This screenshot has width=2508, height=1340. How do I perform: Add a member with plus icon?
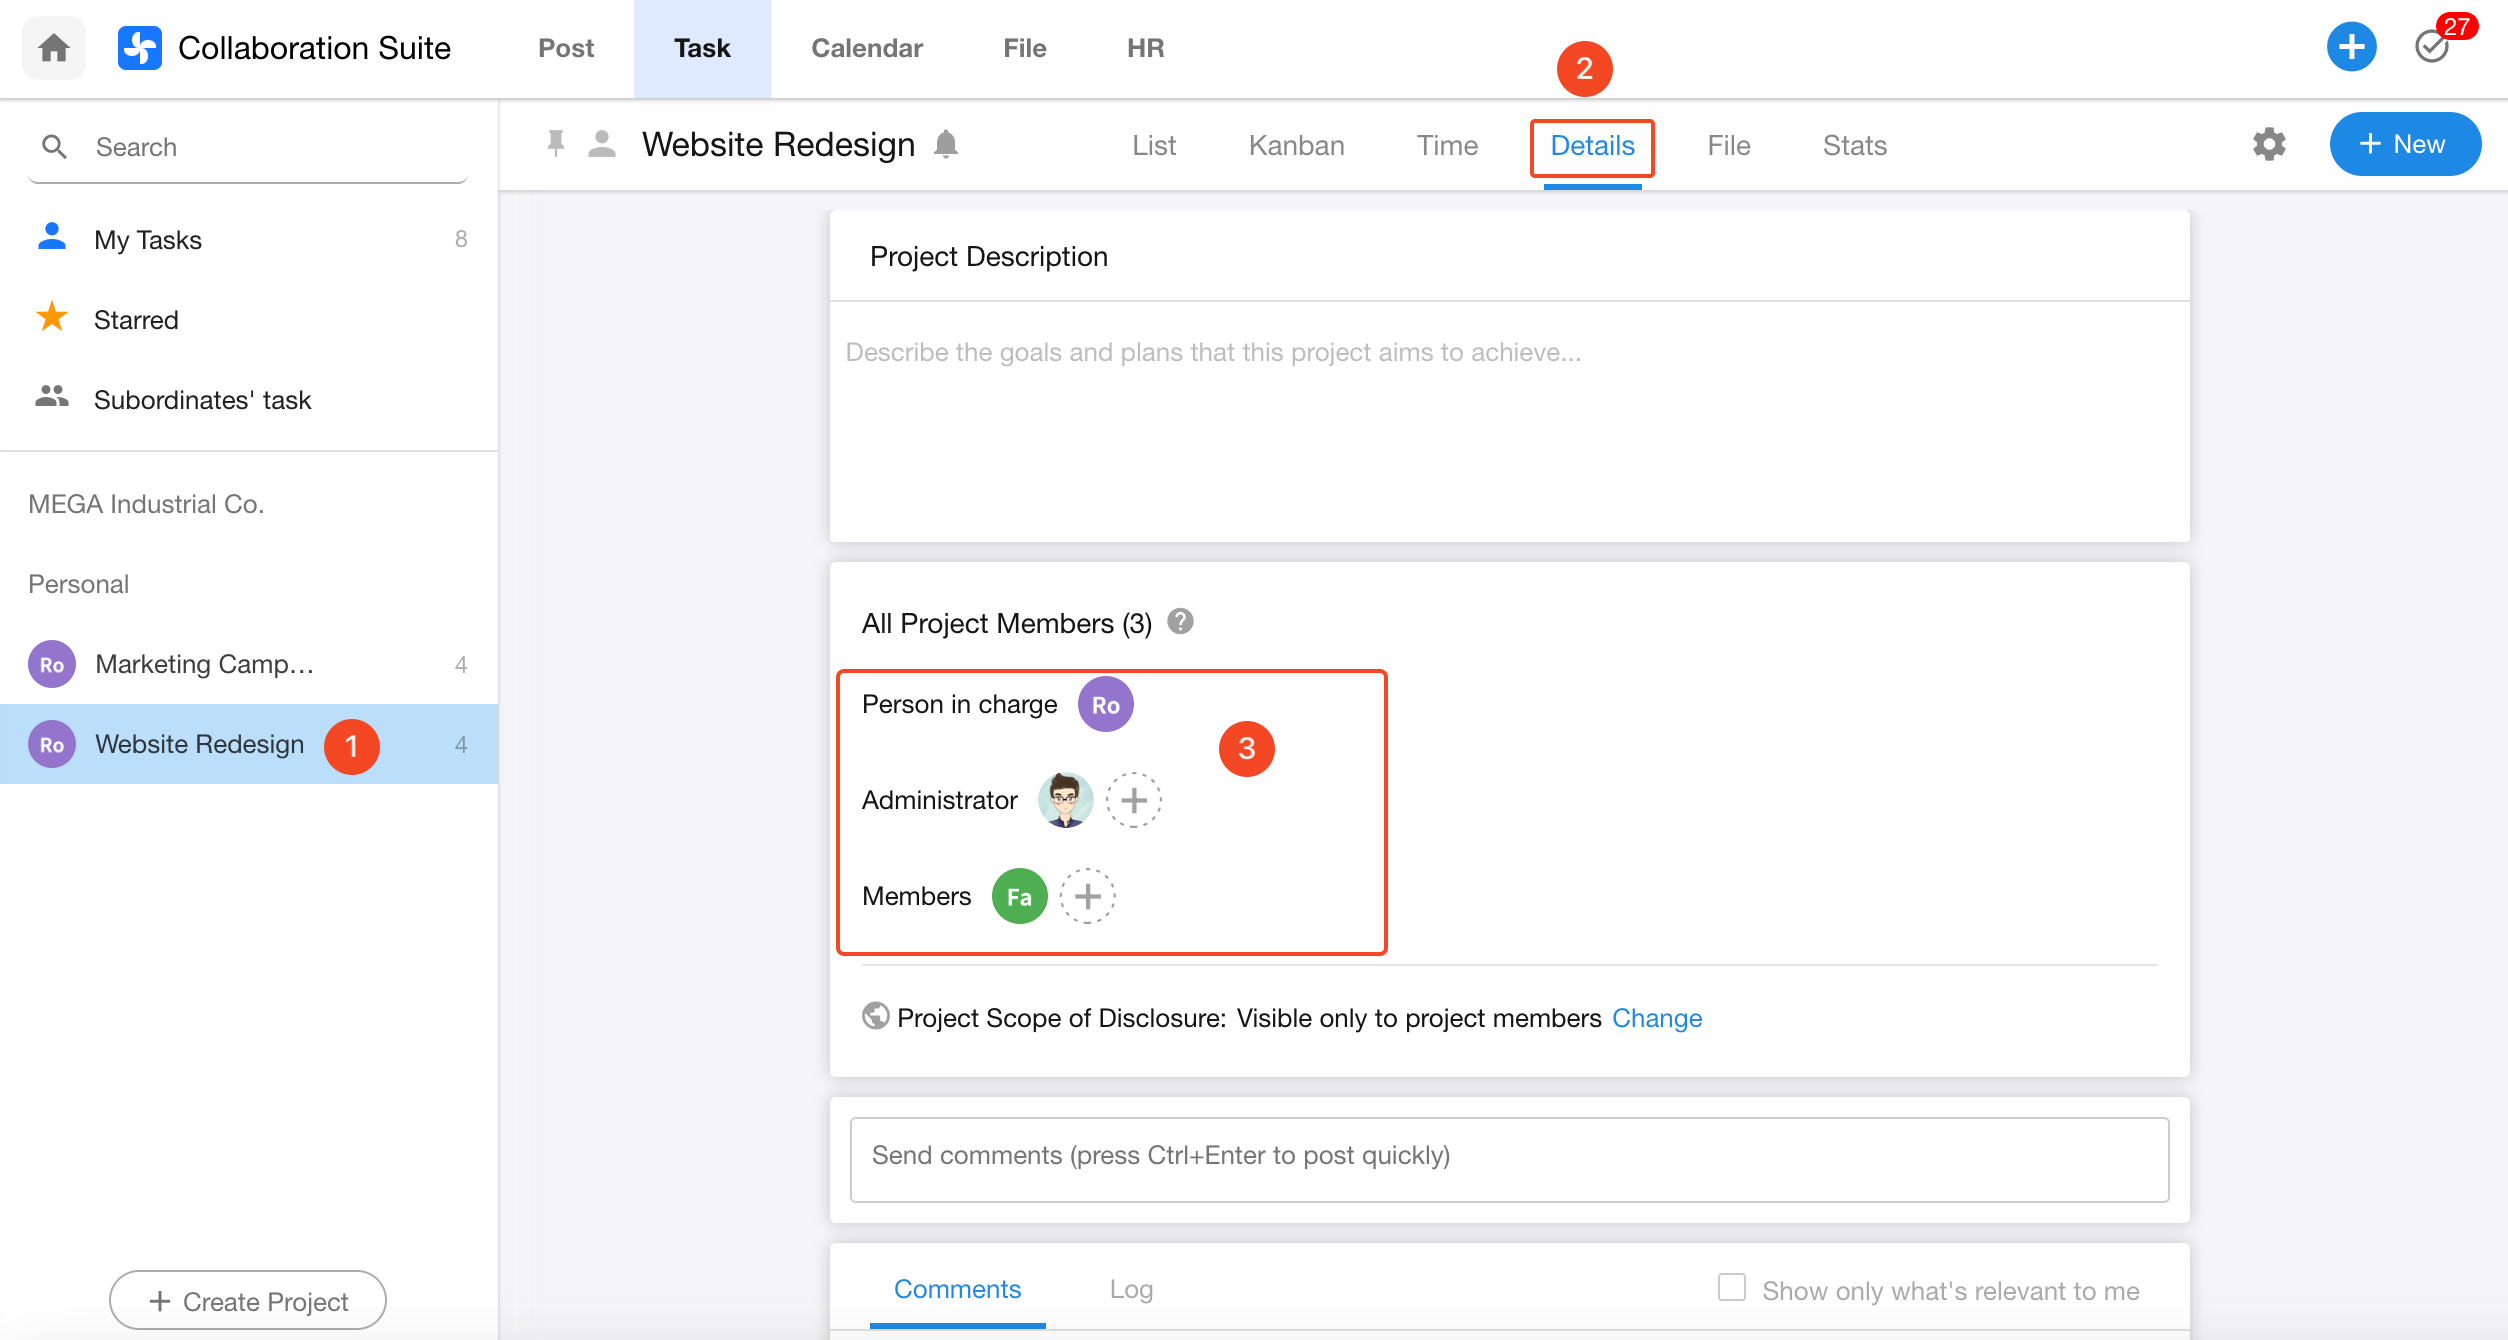(x=1087, y=896)
